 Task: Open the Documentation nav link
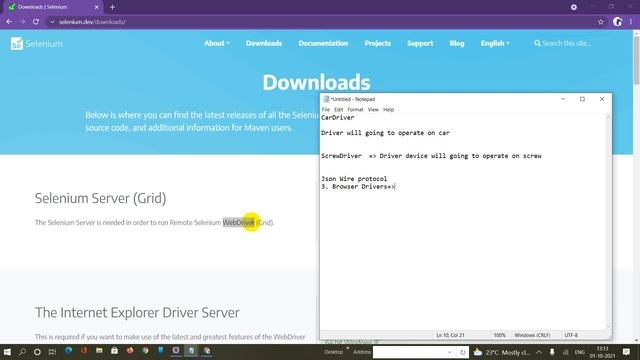click(x=323, y=43)
